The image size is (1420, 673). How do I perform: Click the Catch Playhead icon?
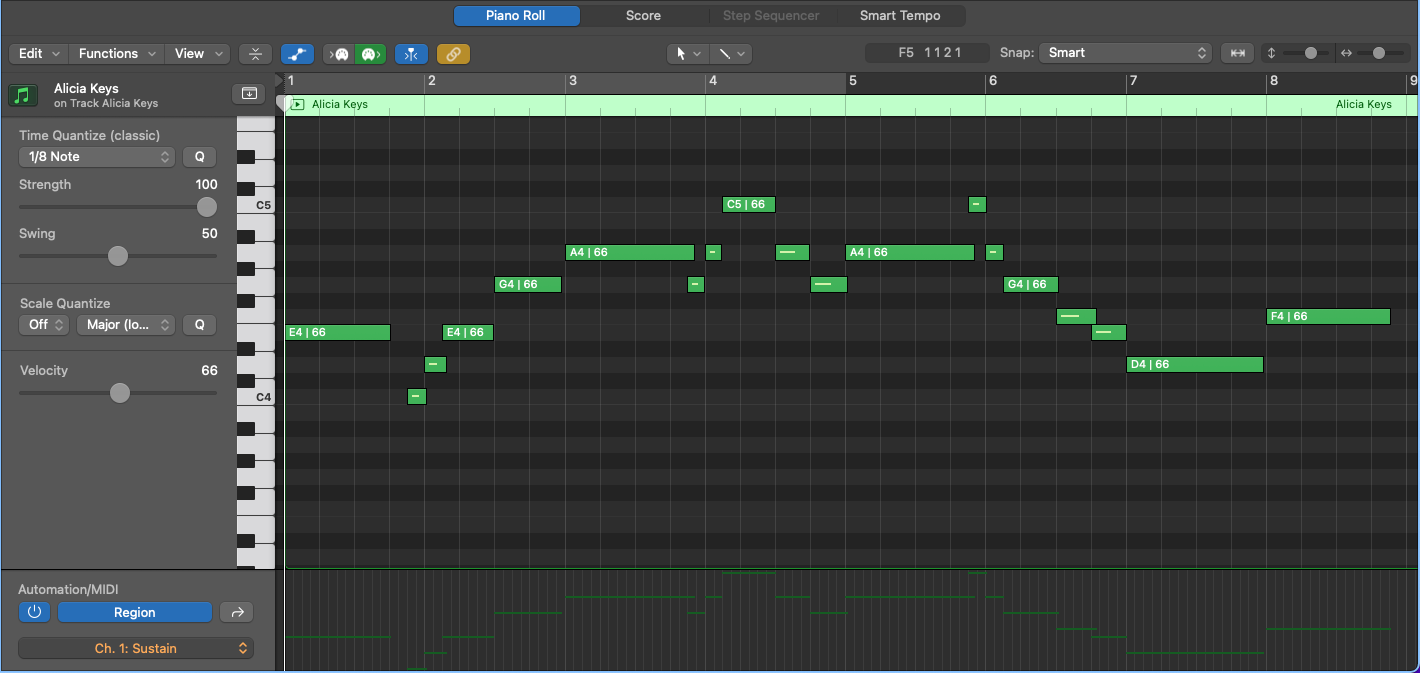[x=1237, y=52]
